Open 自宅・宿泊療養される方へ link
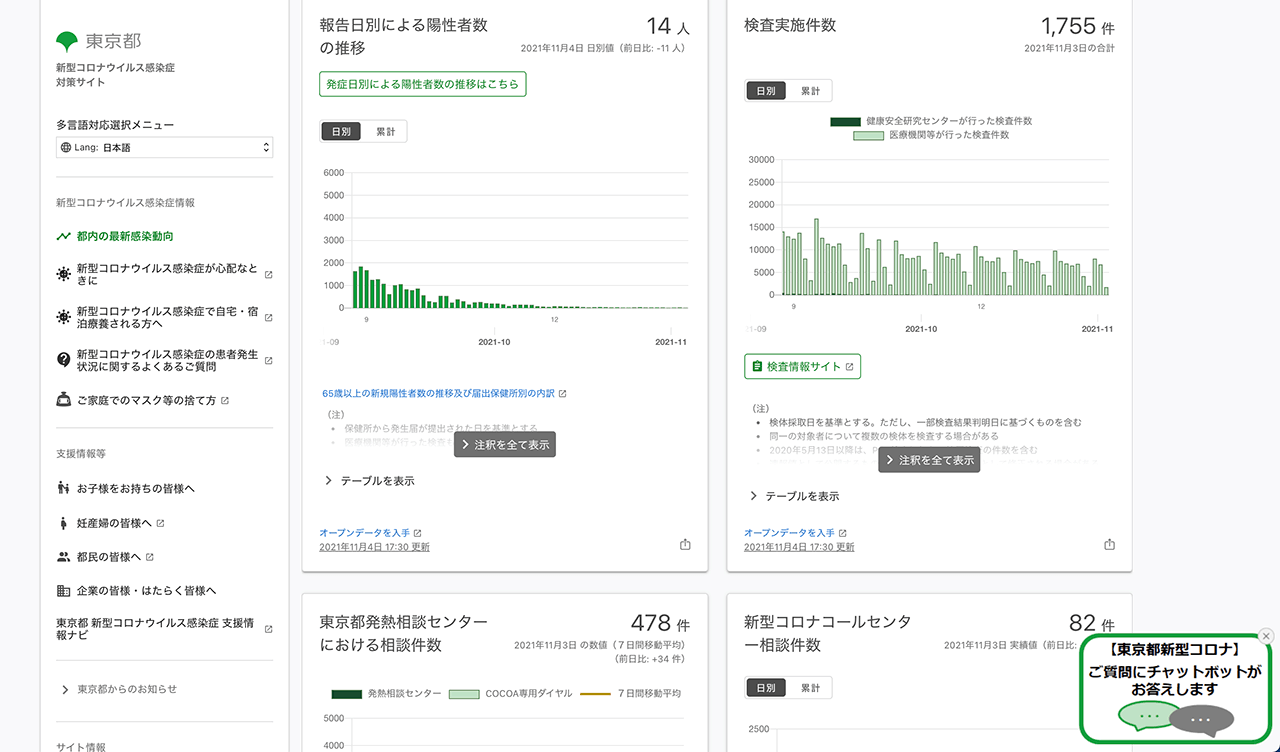The width and height of the screenshot is (1280, 752). [x=167, y=318]
